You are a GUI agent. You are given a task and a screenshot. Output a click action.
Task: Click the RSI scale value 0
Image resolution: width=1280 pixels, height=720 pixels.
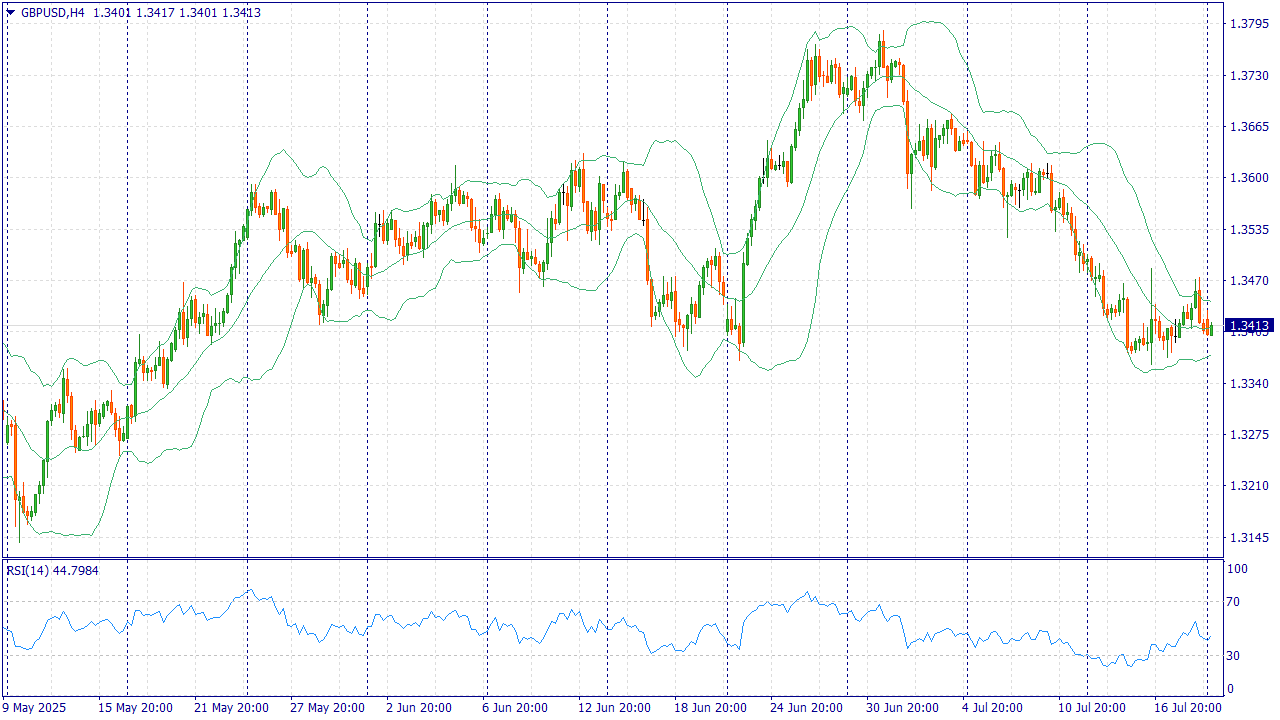[x=1232, y=689]
